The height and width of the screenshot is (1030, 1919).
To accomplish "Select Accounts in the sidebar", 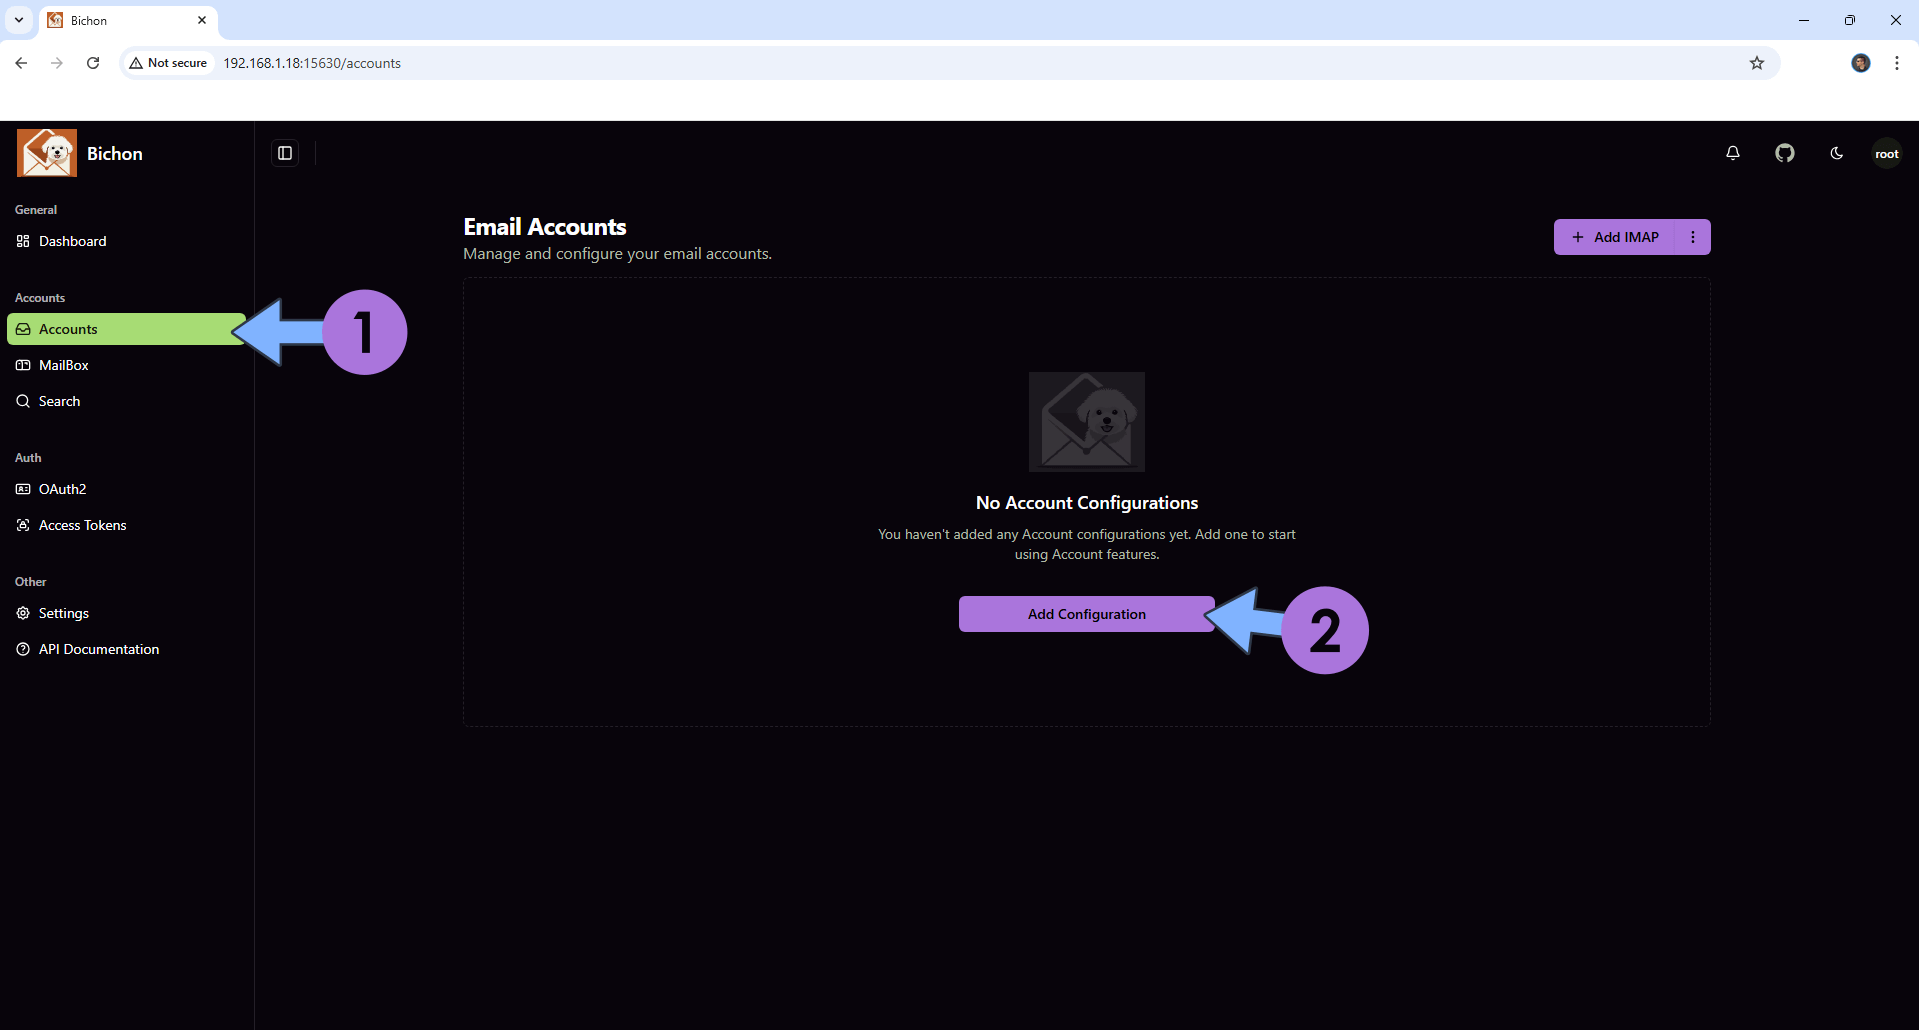I will (x=68, y=329).
